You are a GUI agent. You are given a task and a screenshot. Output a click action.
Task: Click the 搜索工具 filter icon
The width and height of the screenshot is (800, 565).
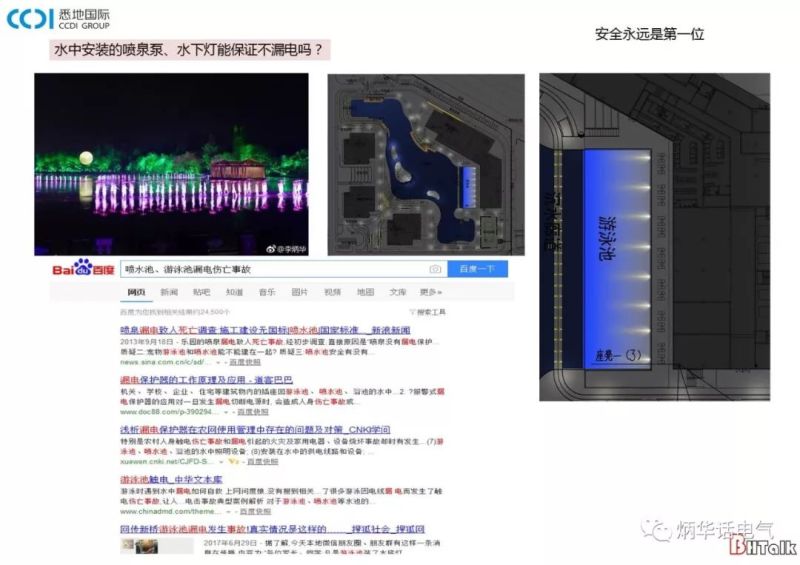(412, 312)
